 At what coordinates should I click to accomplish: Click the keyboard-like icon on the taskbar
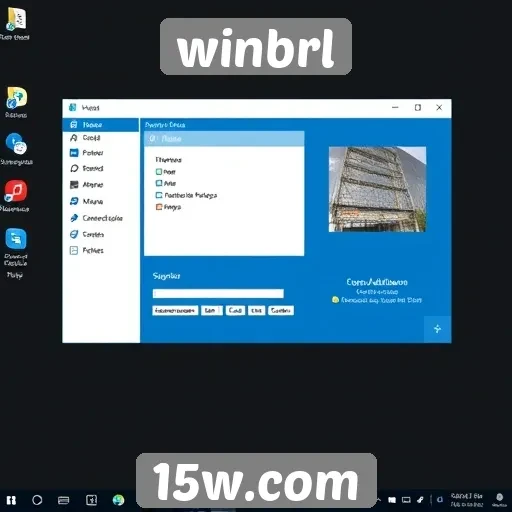point(63,500)
